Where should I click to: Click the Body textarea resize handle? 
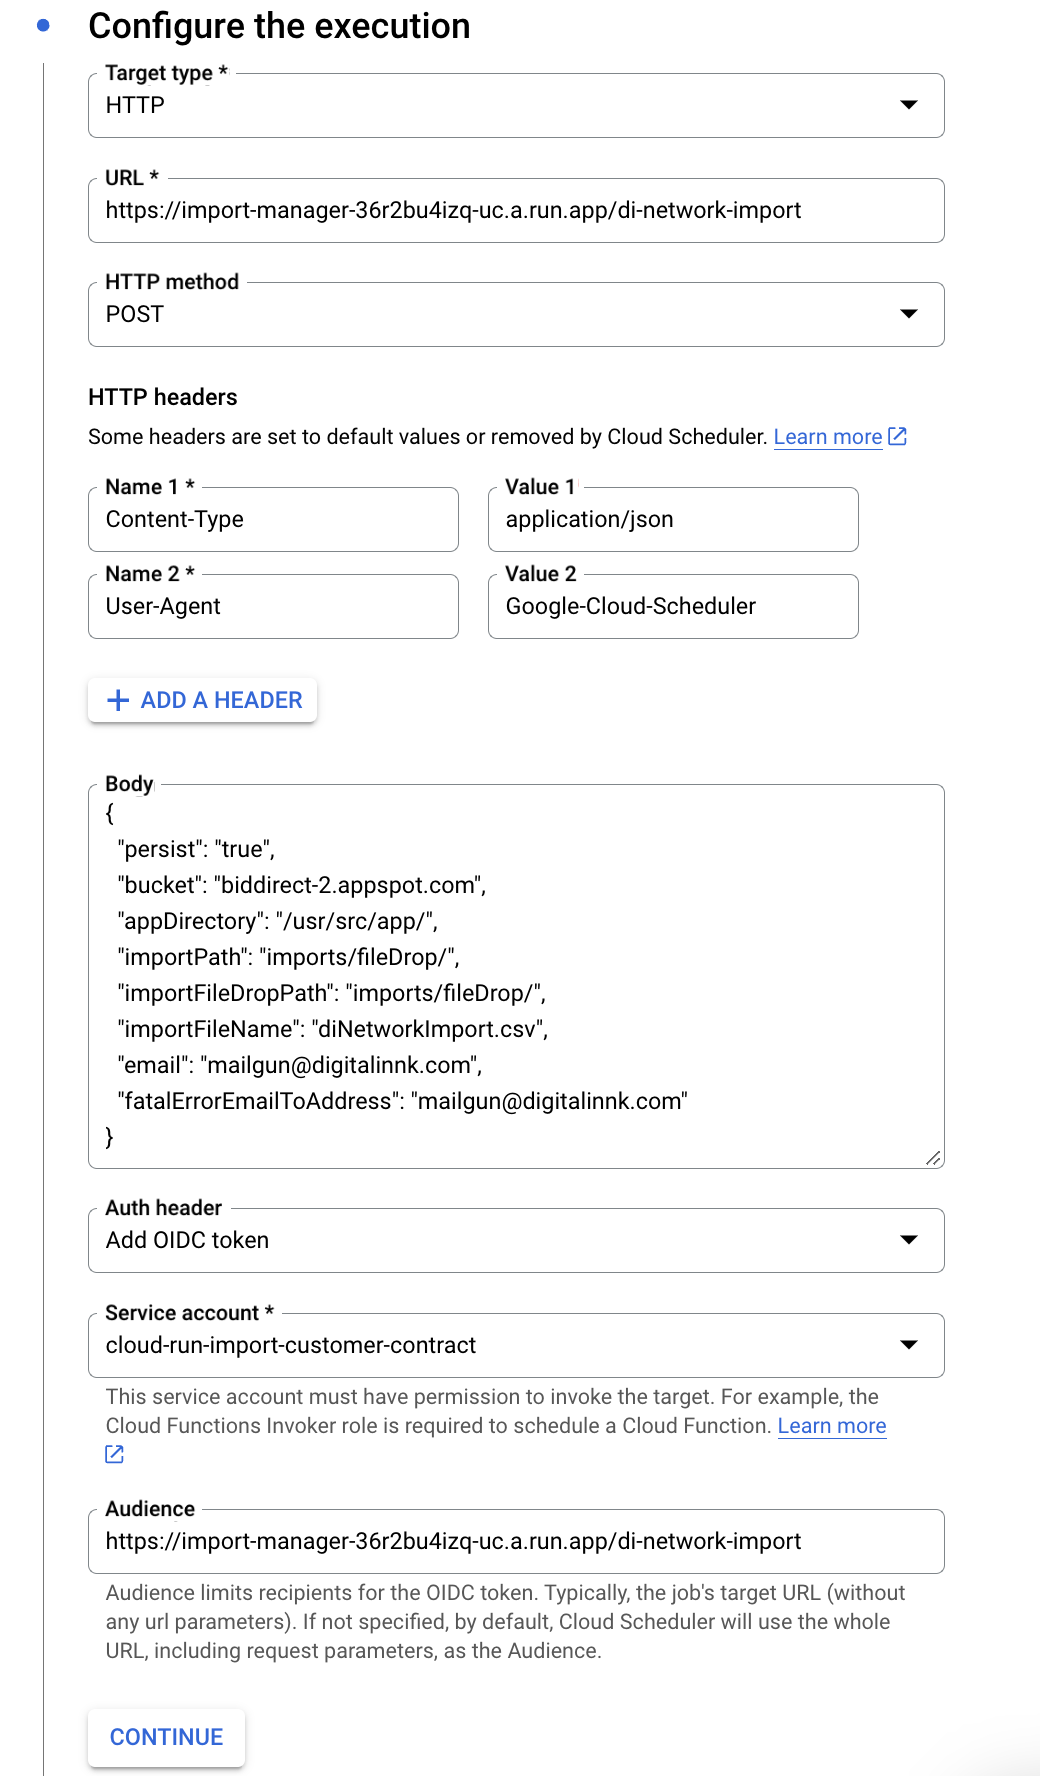(x=933, y=1157)
